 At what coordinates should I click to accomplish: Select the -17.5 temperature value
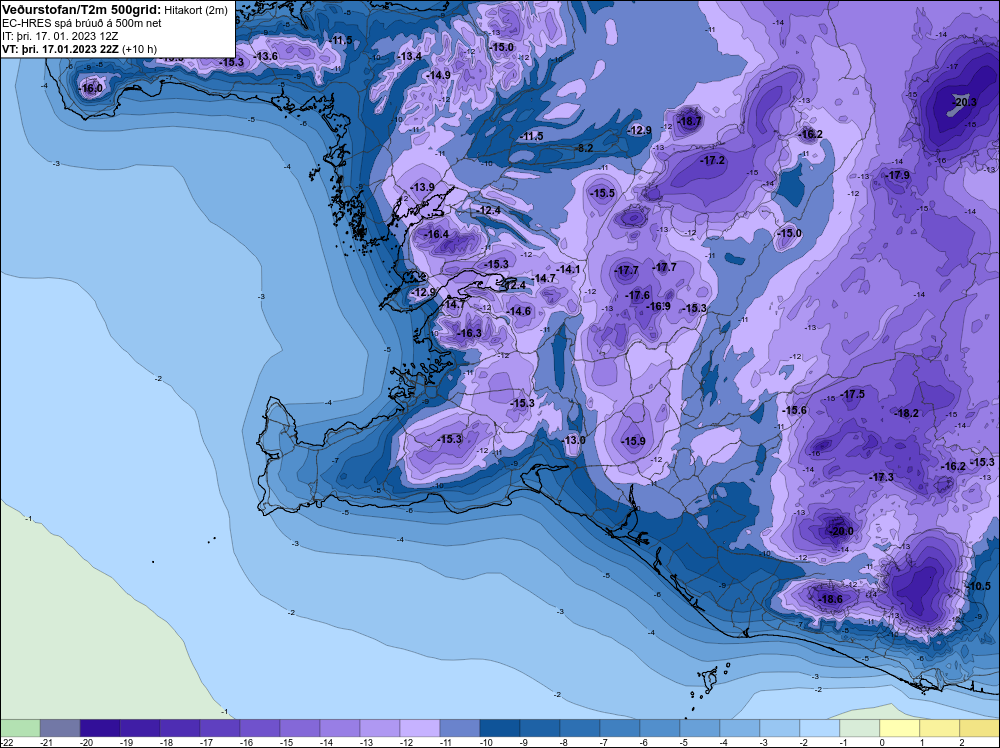click(x=853, y=394)
